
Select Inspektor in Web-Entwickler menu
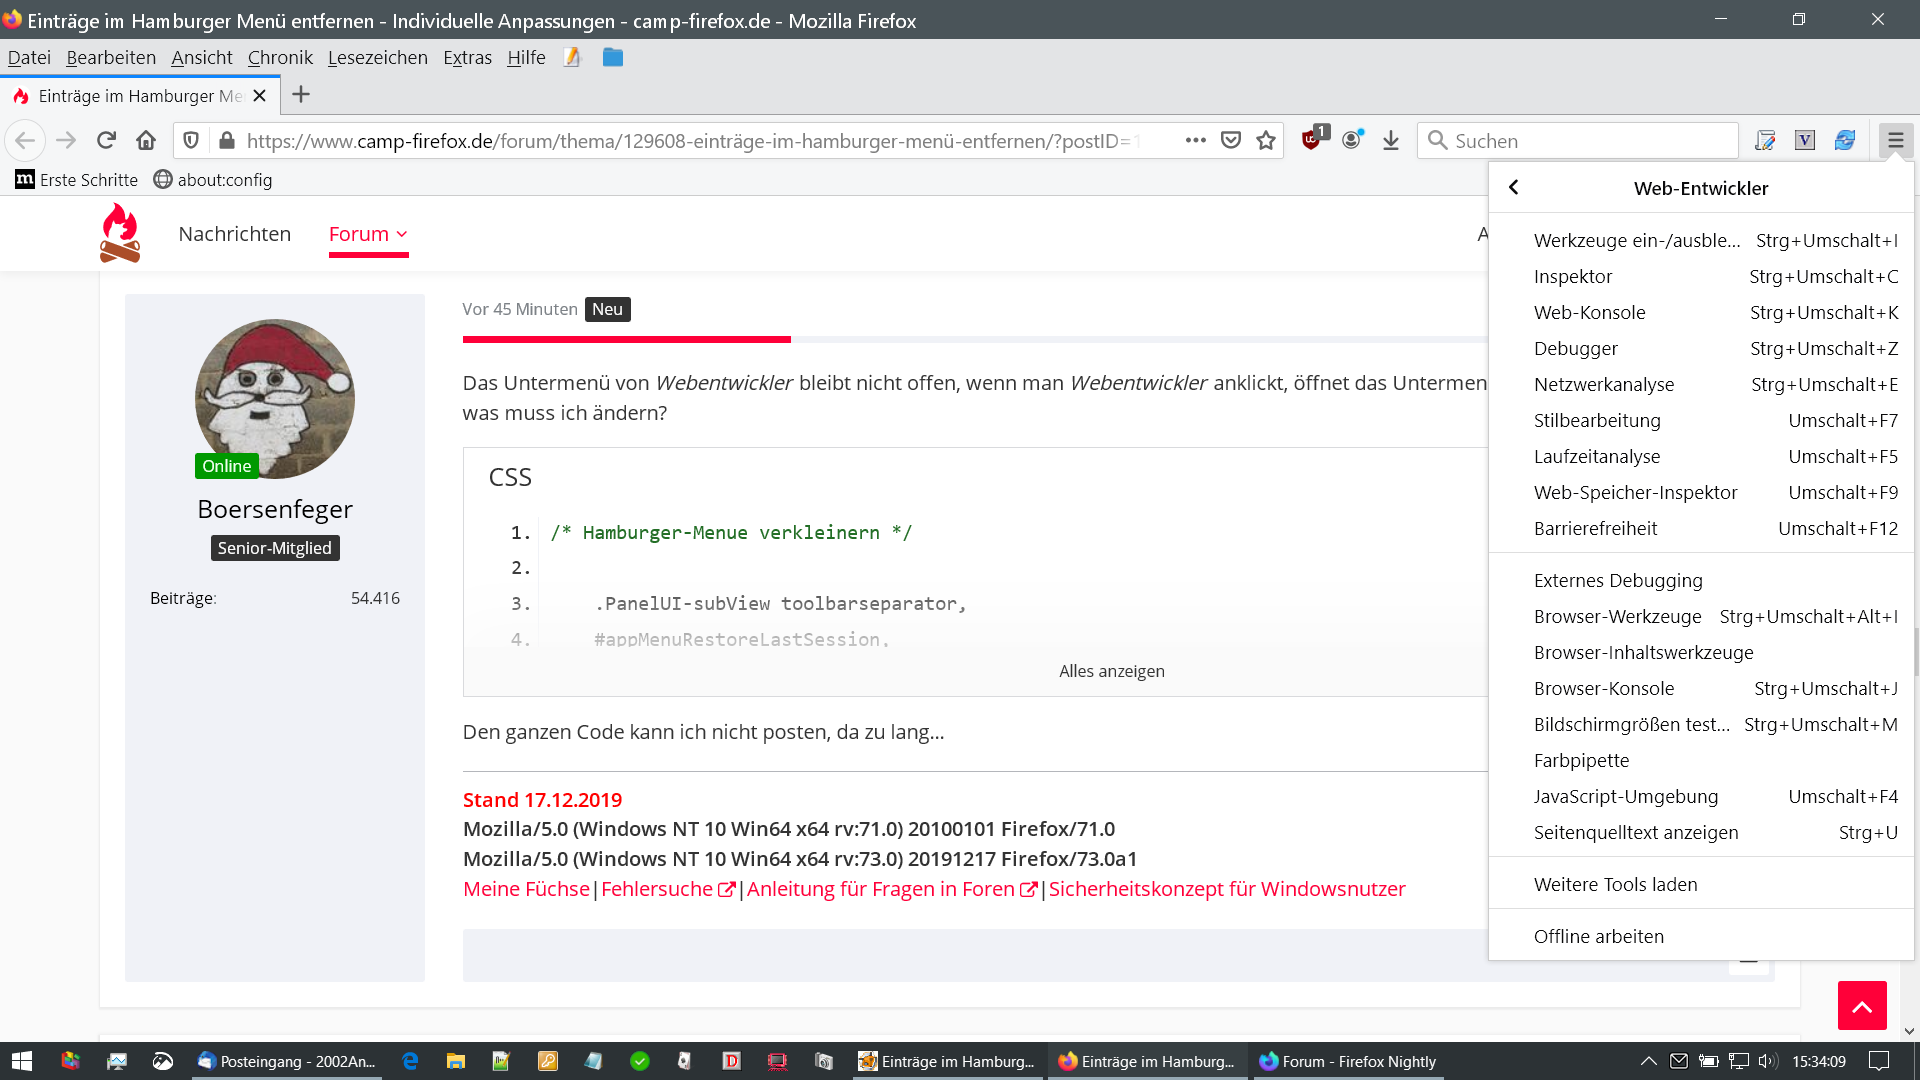[x=1573, y=276]
